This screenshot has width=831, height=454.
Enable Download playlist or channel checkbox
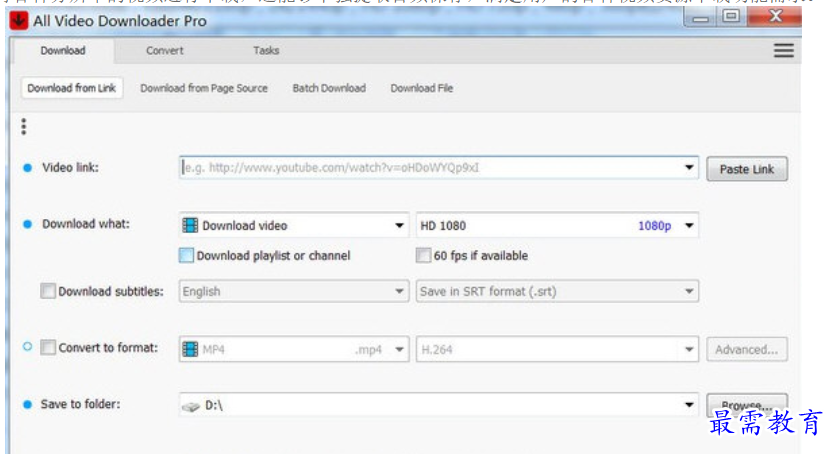tap(186, 255)
